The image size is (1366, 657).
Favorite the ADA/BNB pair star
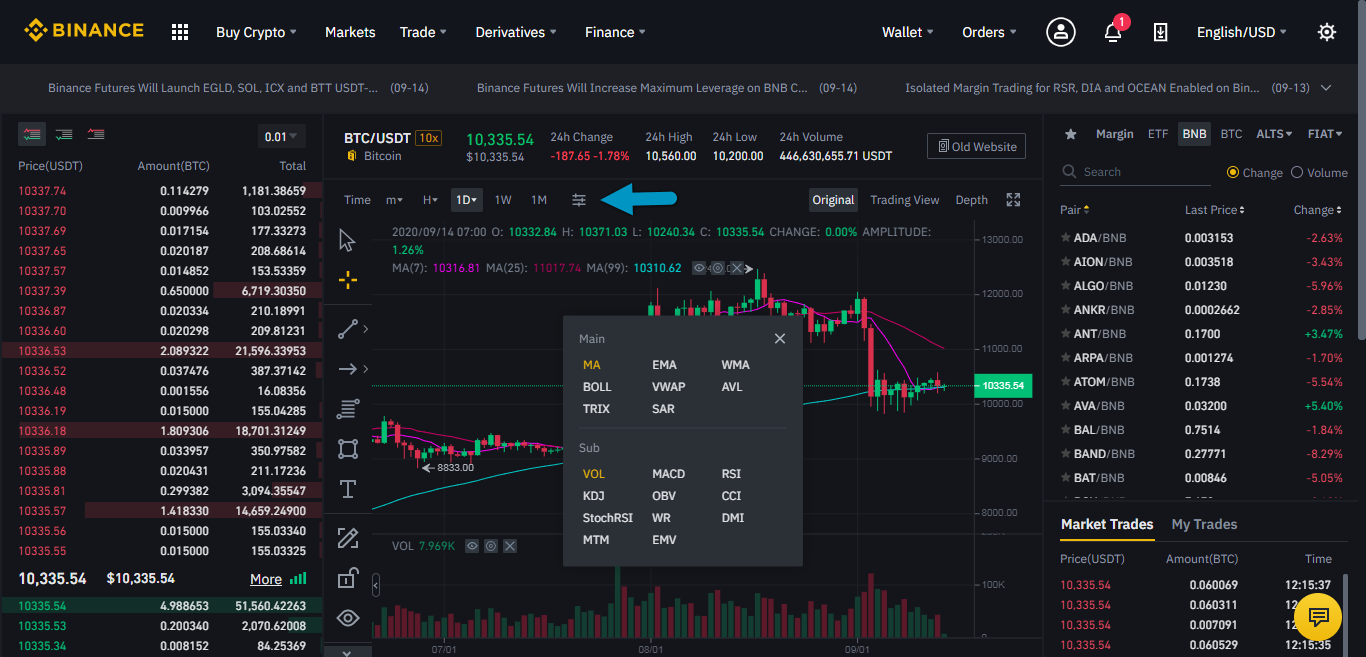[1066, 238]
